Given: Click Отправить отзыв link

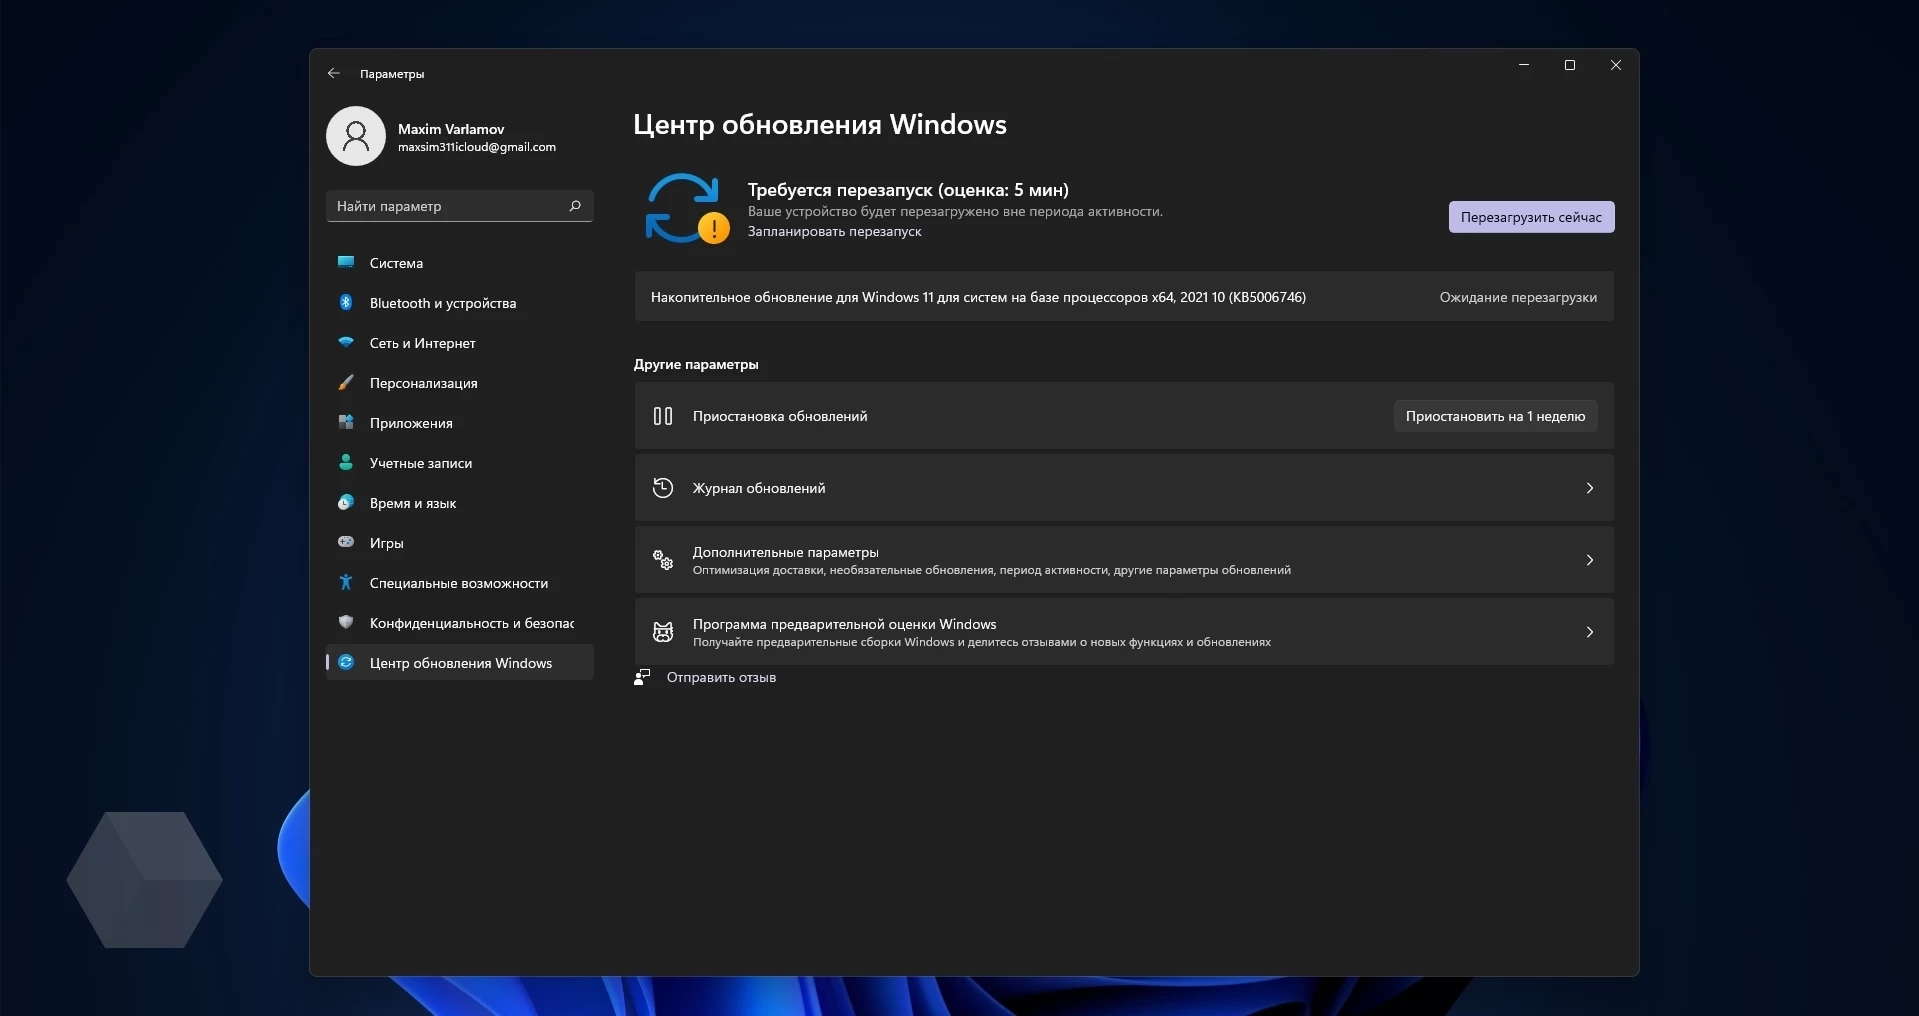Looking at the screenshot, I should pyautogui.click(x=721, y=677).
